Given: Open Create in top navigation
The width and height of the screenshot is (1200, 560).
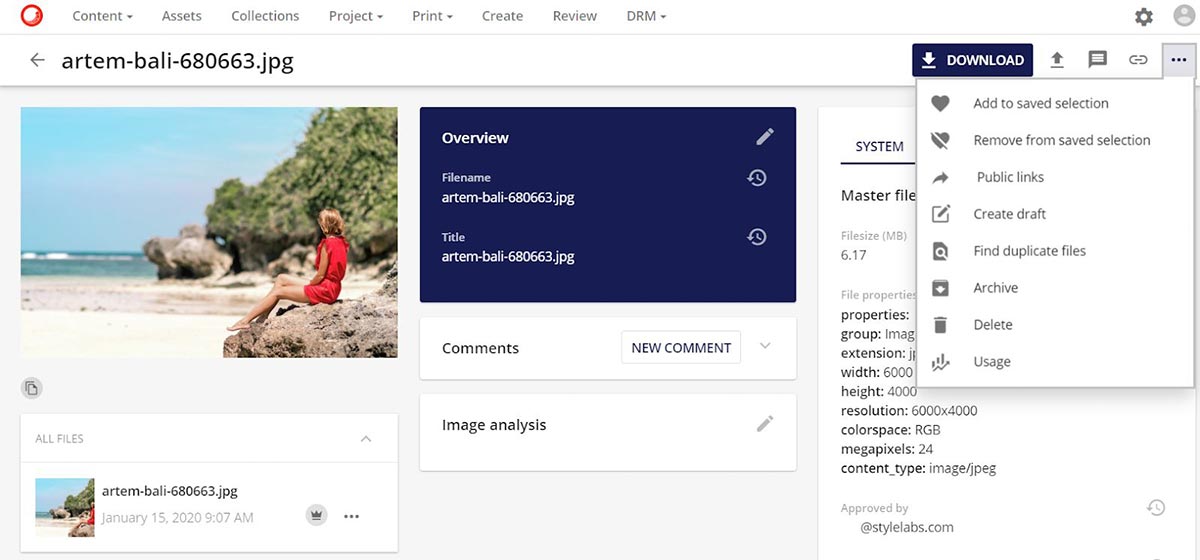Looking at the screenshot, I should pyautogui.click(x=502, y=16).
